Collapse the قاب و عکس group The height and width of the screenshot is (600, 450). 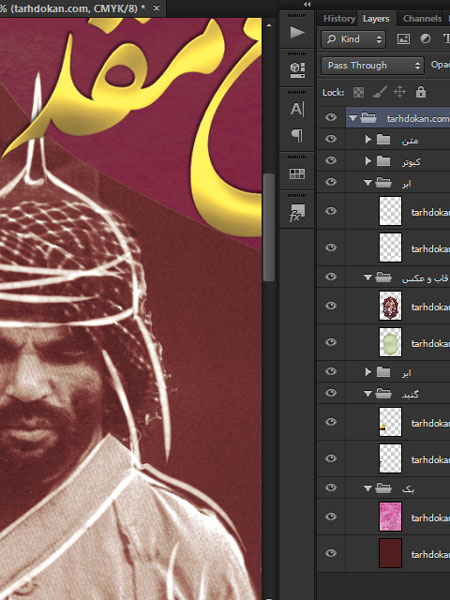(368, 277)
